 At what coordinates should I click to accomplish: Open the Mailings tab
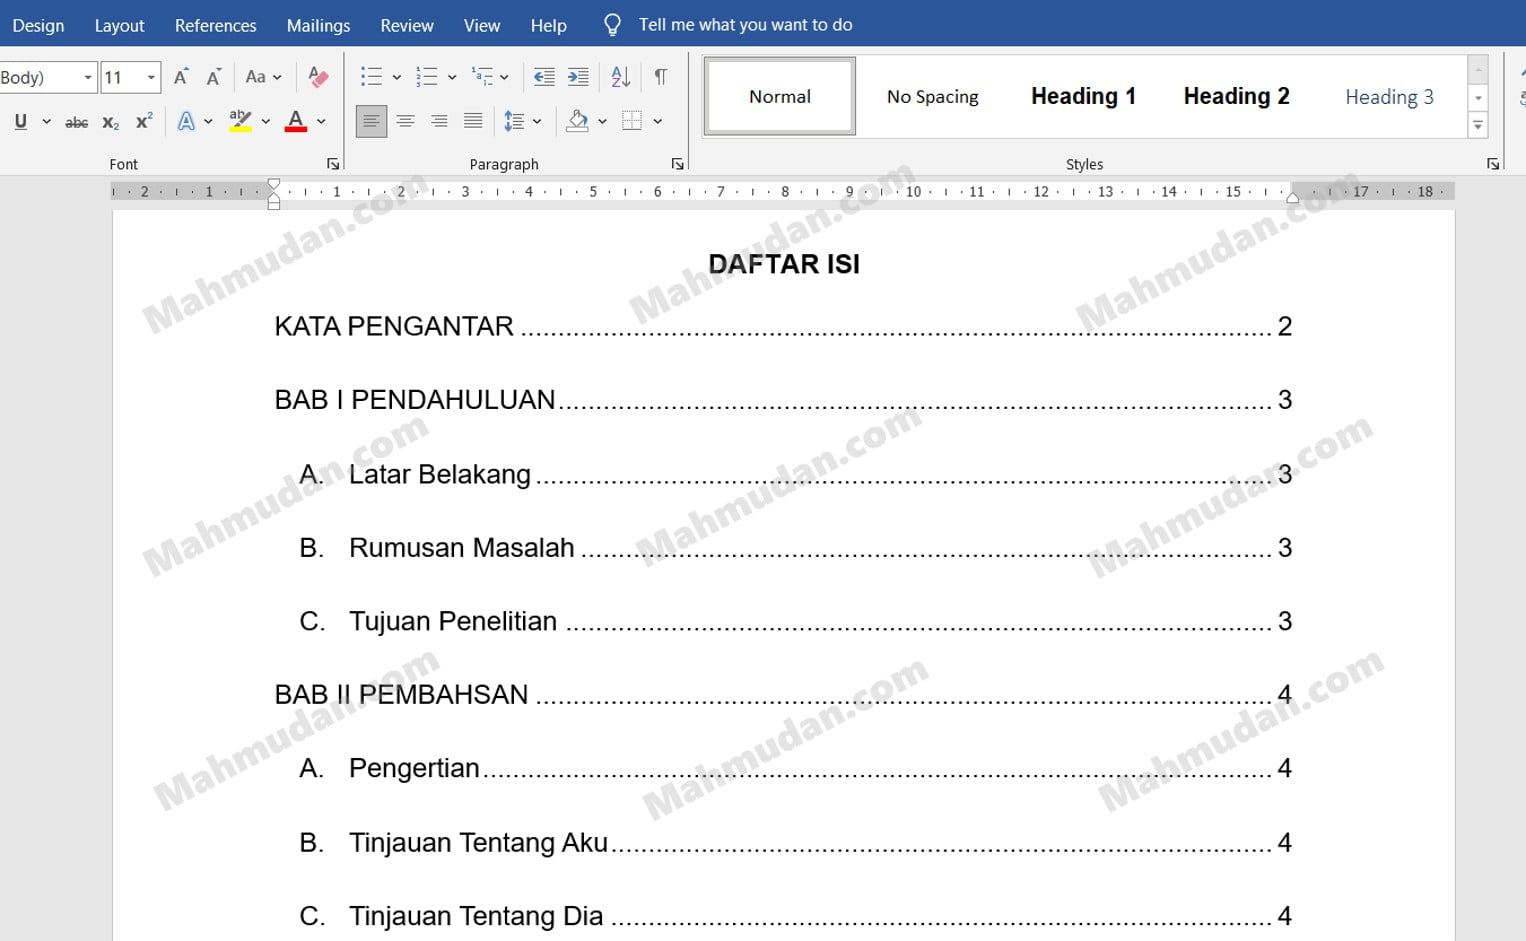[x=318, y=25]
